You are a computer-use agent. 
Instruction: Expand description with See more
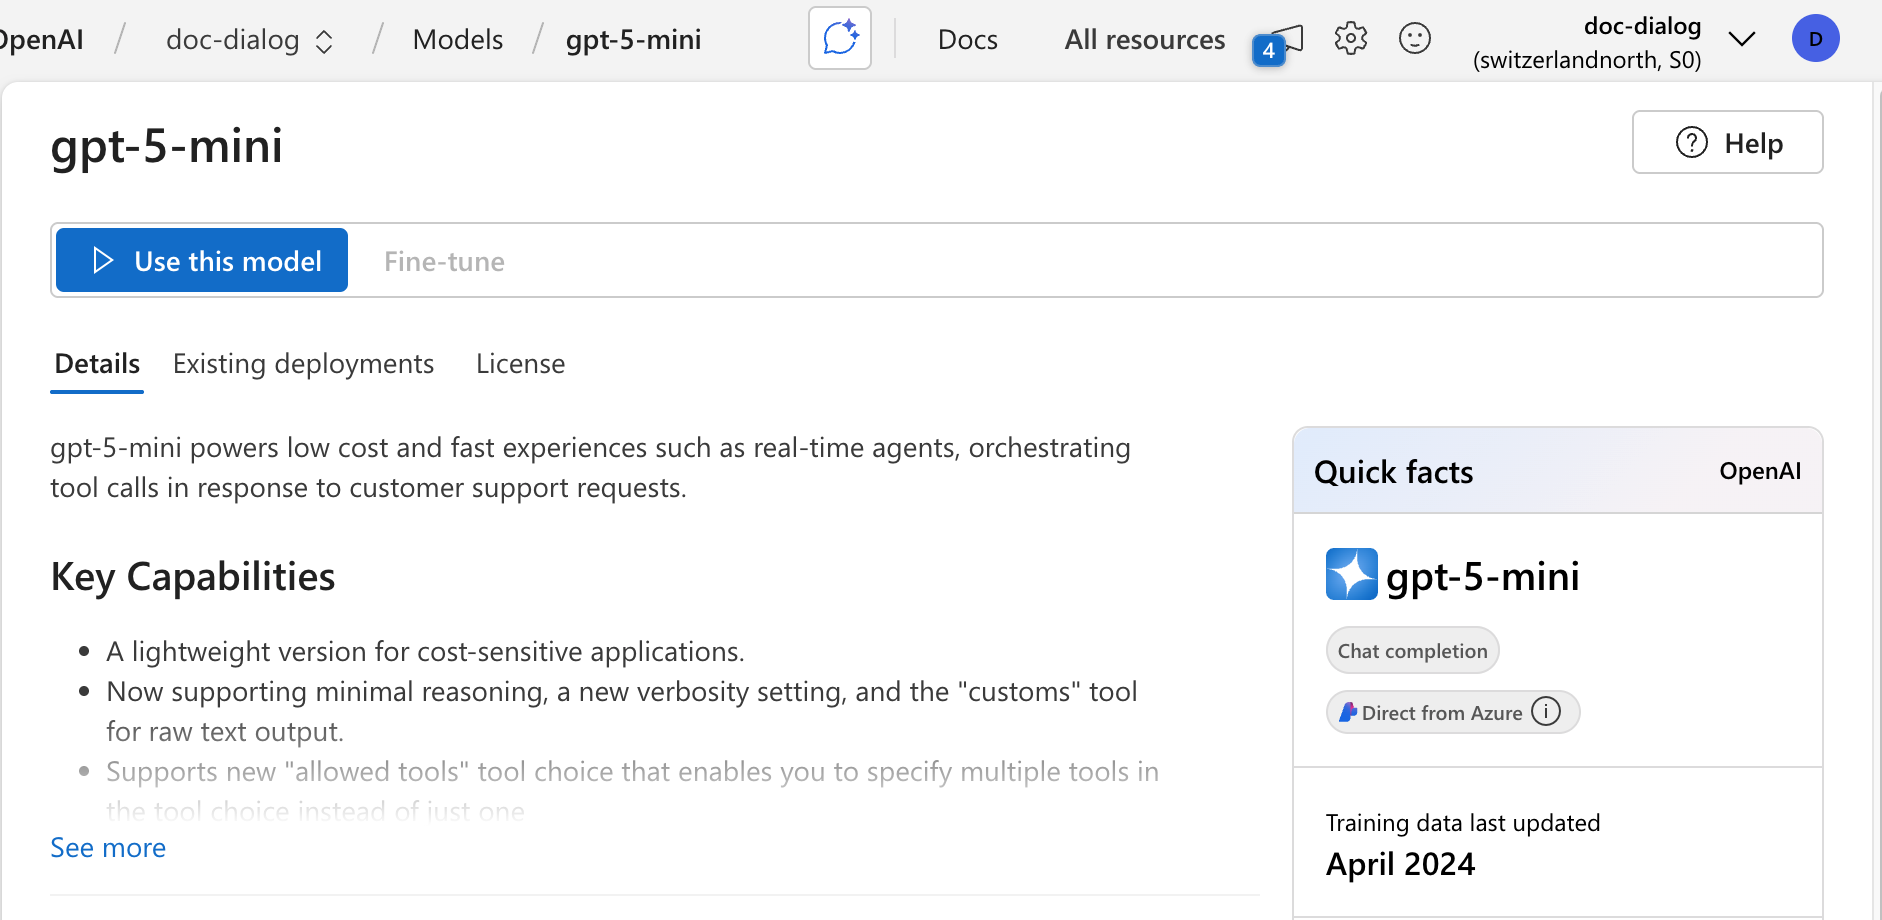pyautogui.click(x=108, y=848)
